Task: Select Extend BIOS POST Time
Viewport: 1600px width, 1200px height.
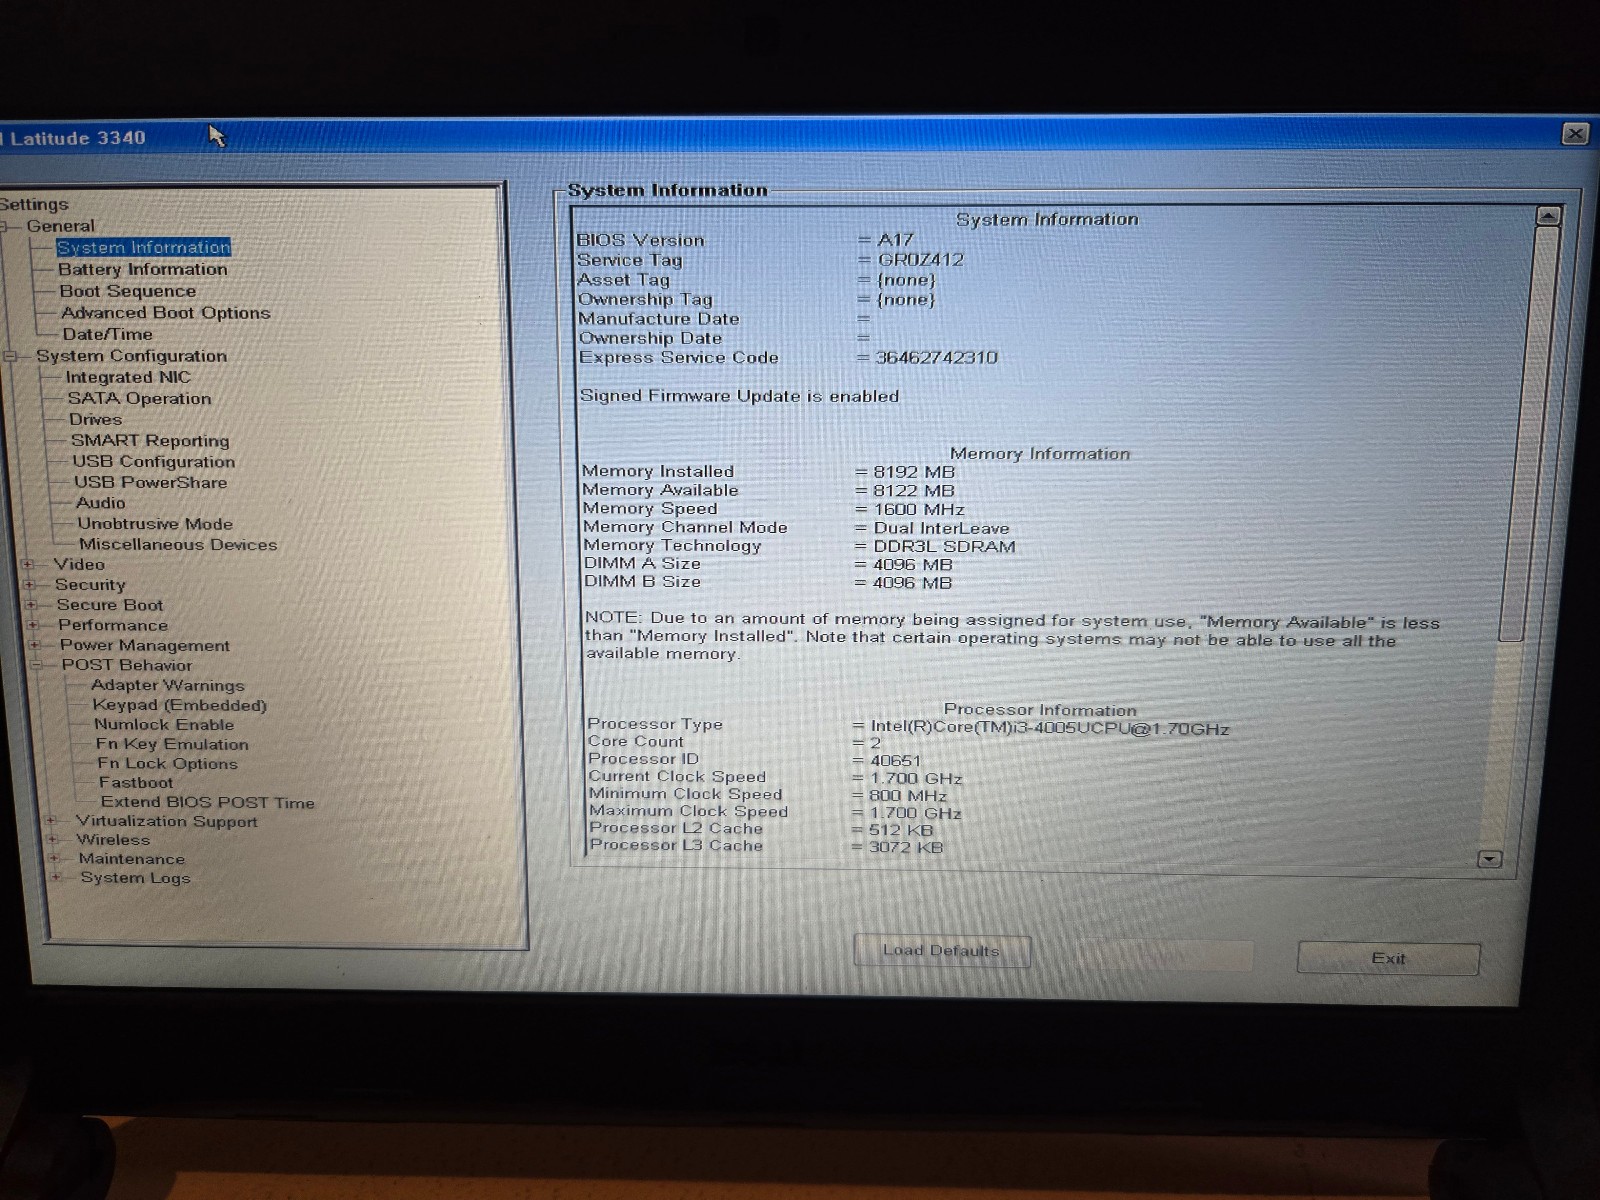Action: [207, 802]
